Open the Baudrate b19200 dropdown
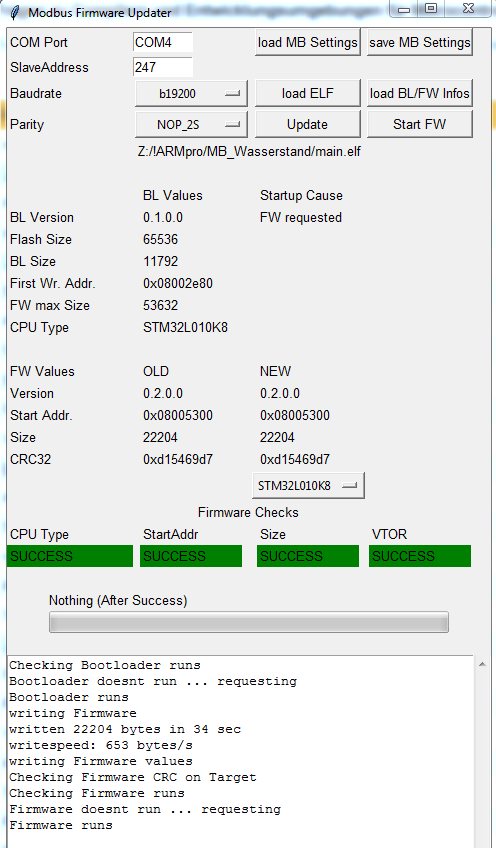This screenshot has width=496, height=848. (x=191, y=94)
